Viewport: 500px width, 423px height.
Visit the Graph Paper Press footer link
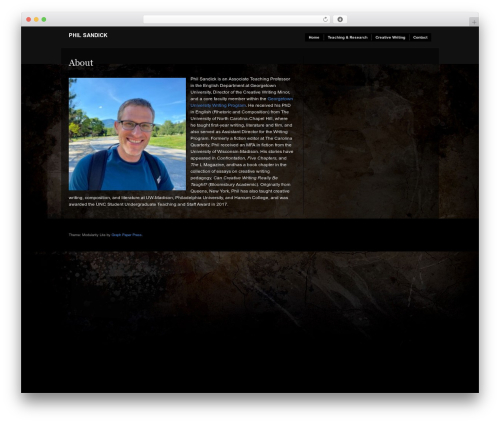pyautogui.click(x=127, y=235)
